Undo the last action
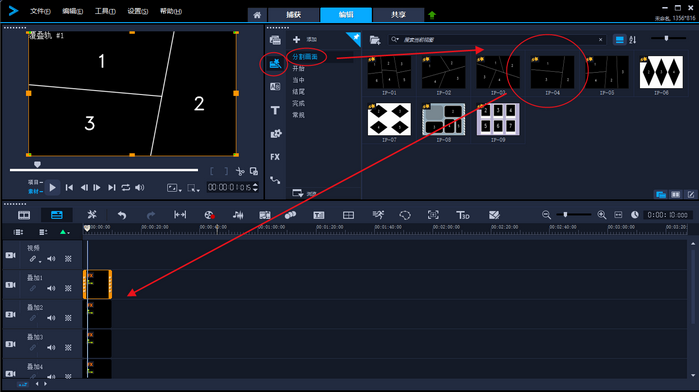This screenshot has height=392, width=699. click(x=122, y=215)
